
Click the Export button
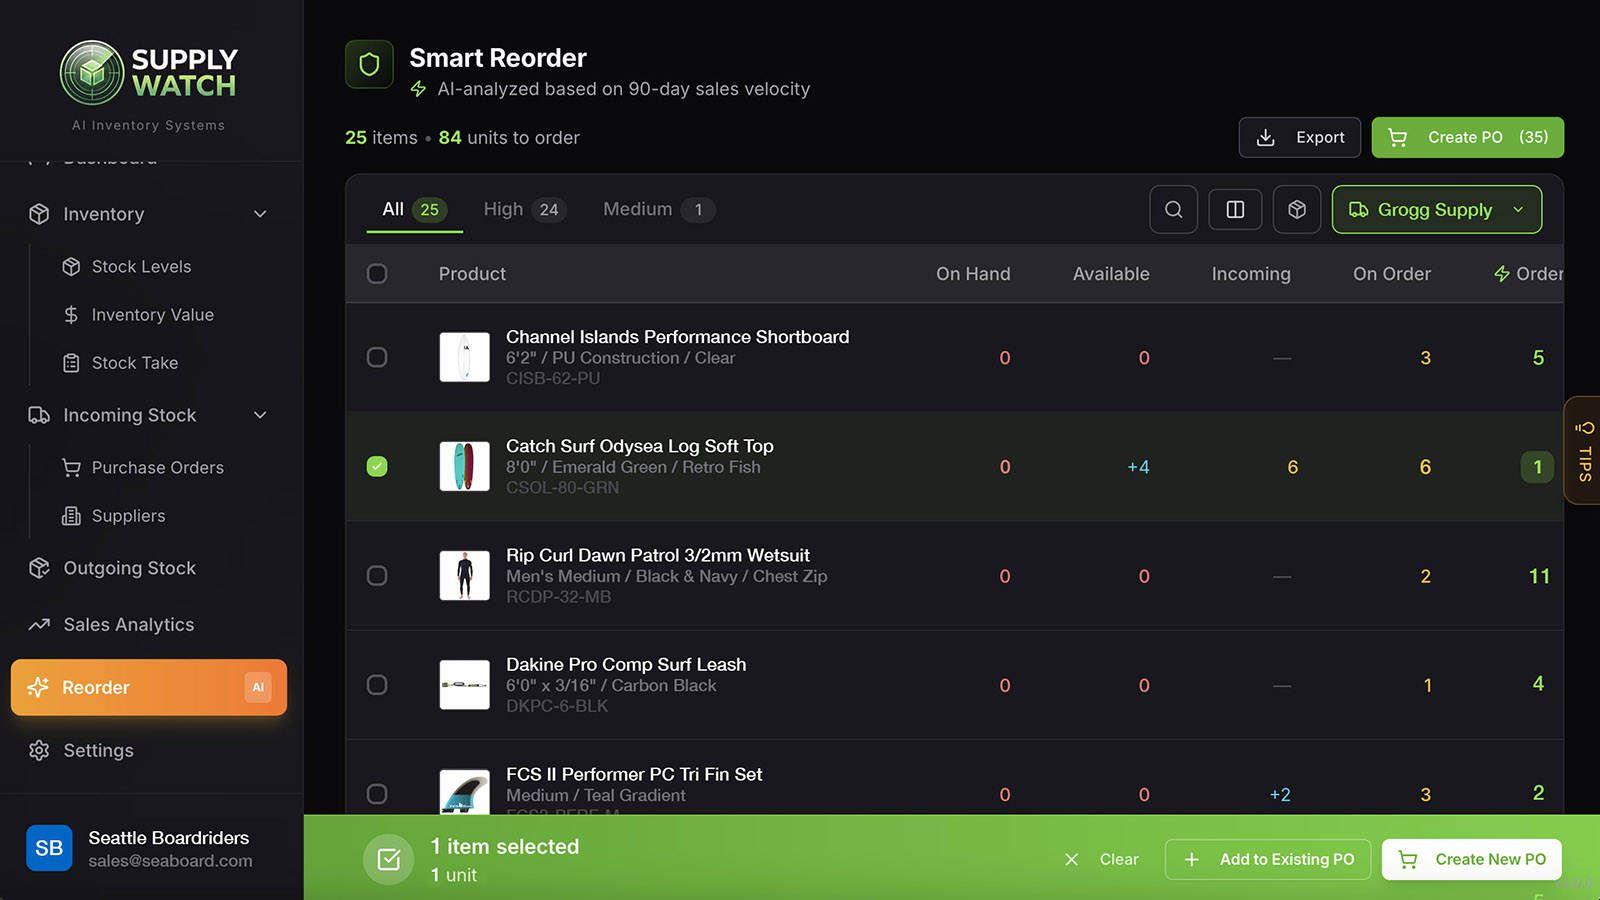1300,138
